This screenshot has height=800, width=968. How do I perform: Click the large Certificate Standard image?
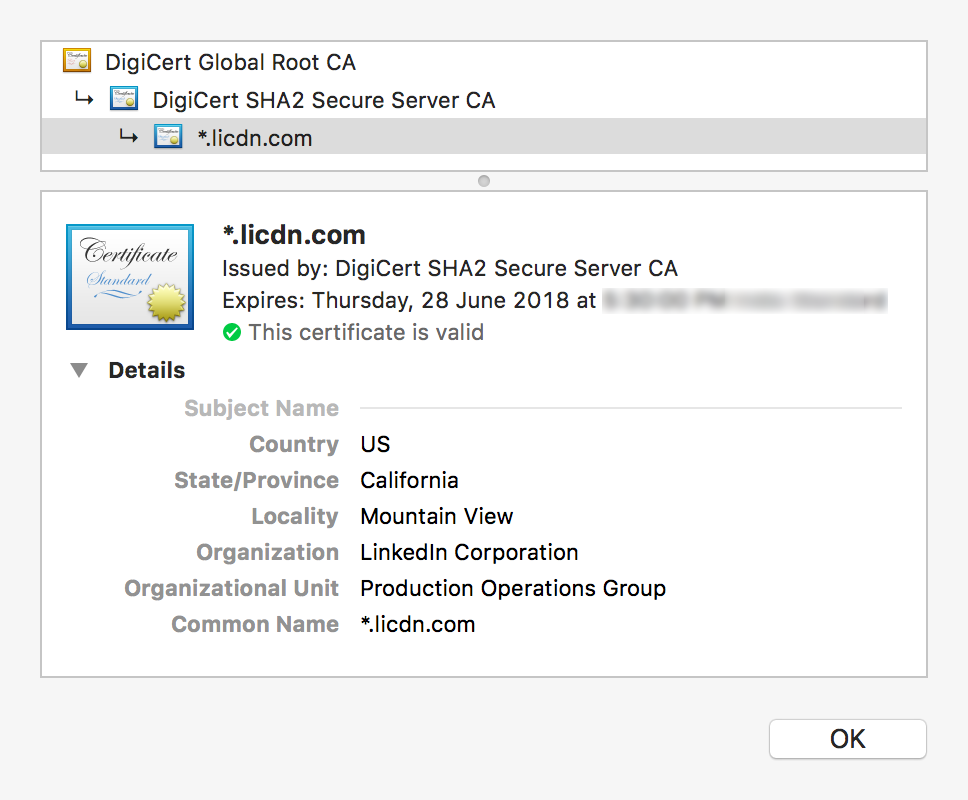tap(129, 276)
